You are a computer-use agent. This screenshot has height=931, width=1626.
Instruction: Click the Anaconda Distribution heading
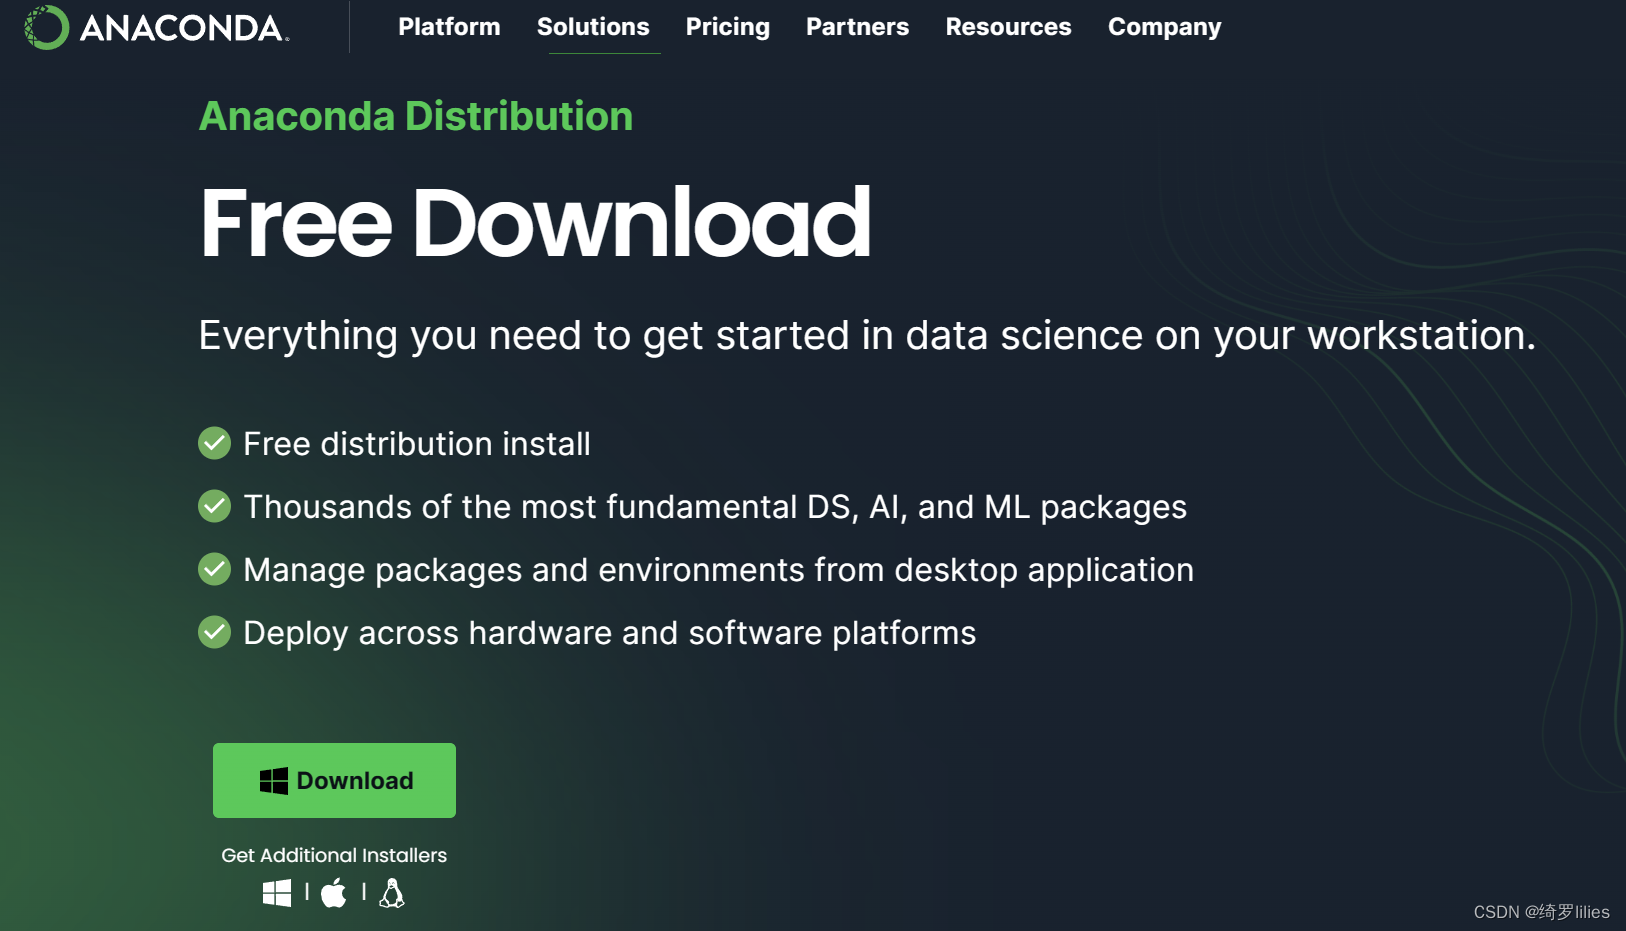point(416,116)
